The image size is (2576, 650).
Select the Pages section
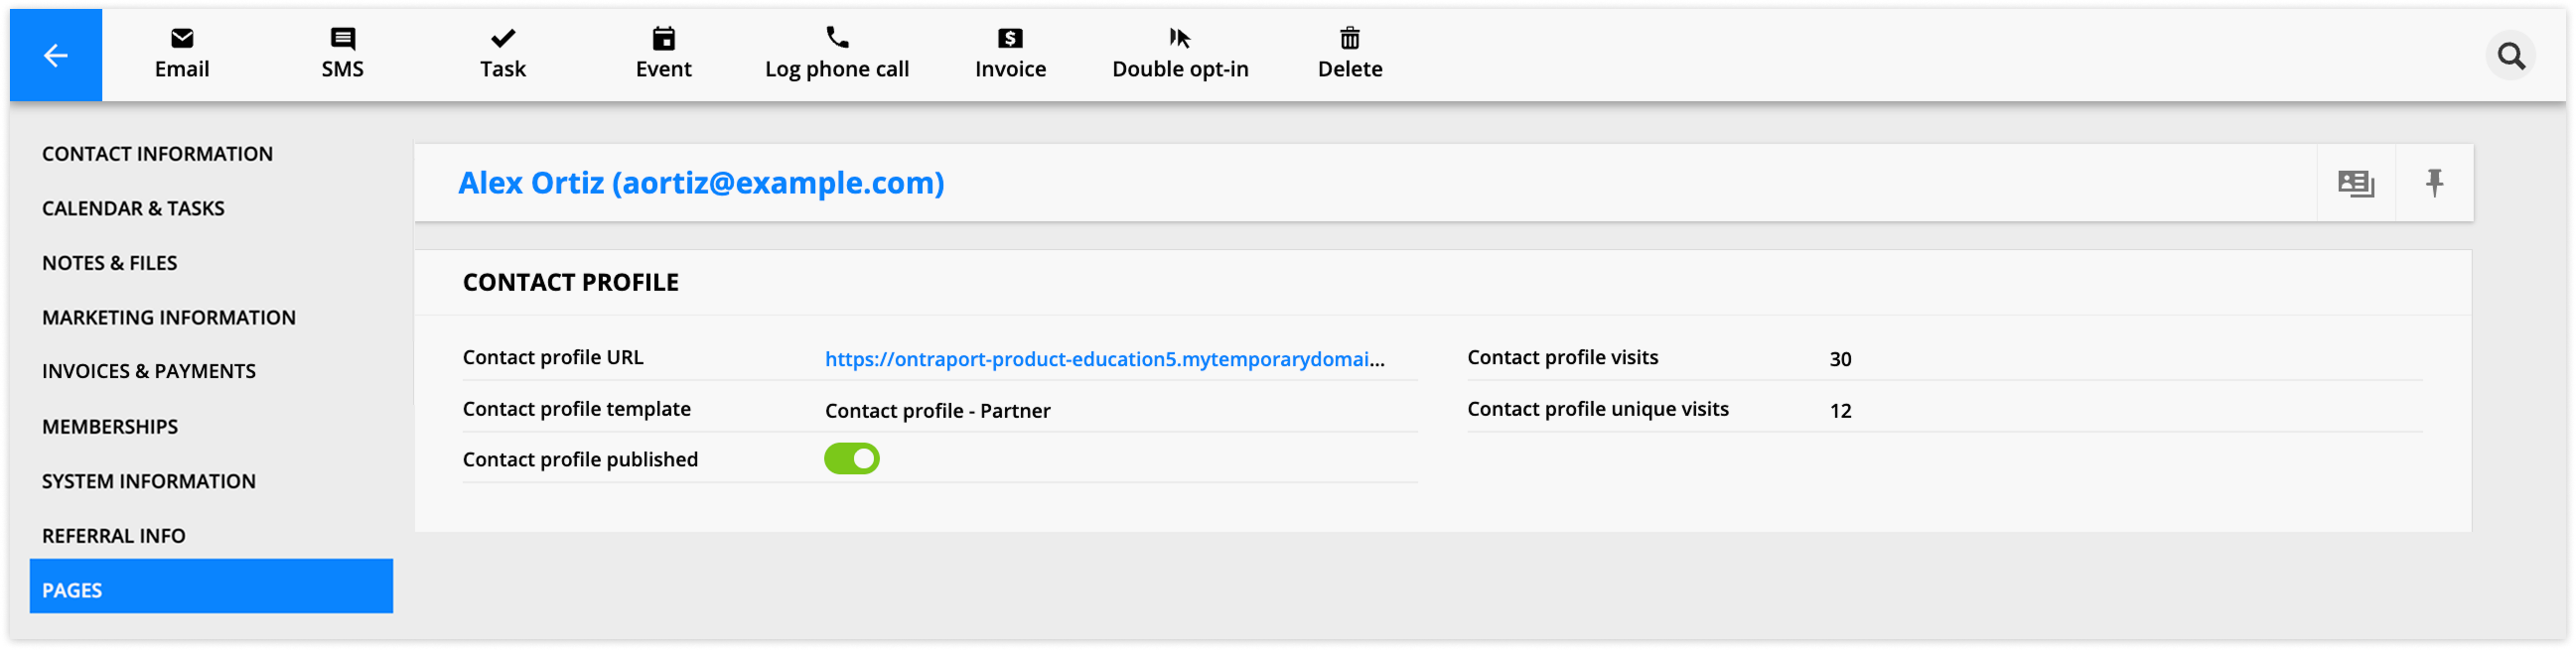(211, 589)
